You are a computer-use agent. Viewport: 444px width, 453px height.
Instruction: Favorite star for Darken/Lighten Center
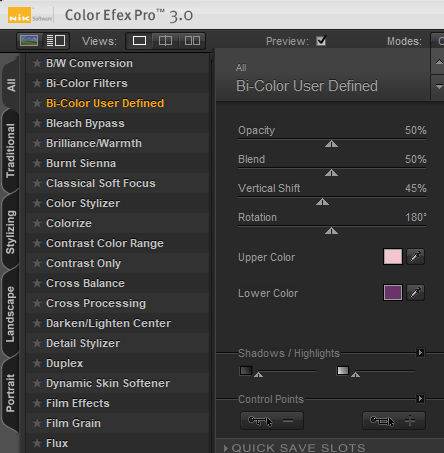point(37,323)
